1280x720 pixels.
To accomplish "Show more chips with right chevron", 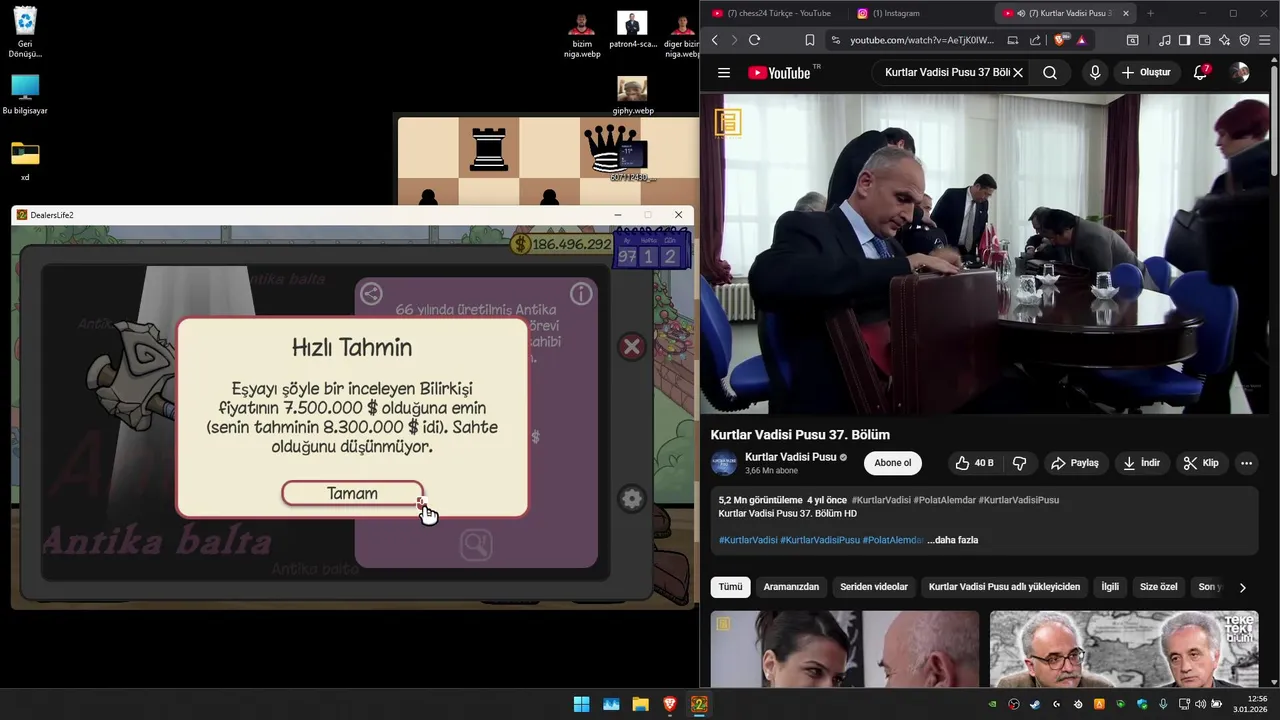I will pos(1243,588).
